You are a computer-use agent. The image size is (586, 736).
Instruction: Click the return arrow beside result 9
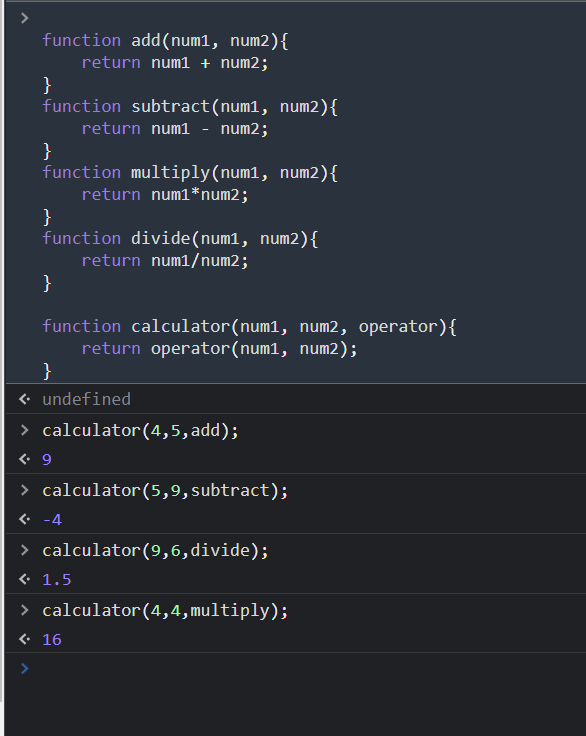[24, 459]
